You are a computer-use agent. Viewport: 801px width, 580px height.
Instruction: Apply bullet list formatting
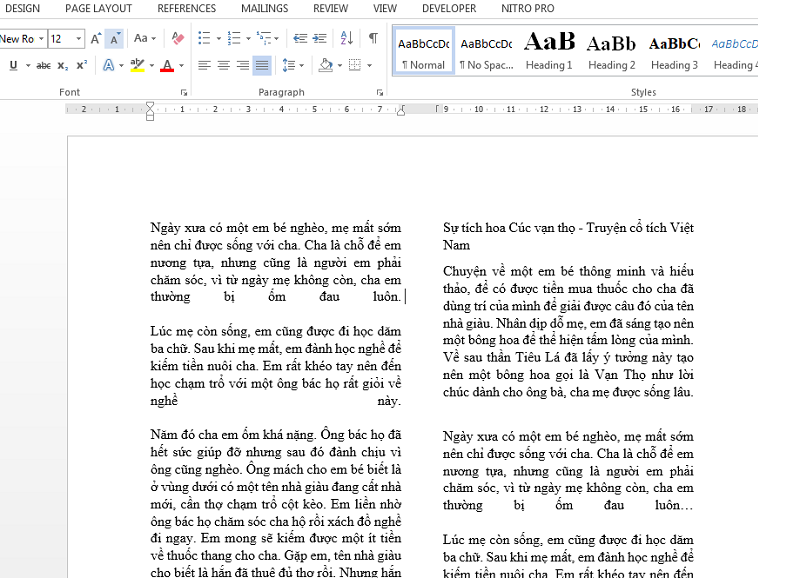coord(204,38)
